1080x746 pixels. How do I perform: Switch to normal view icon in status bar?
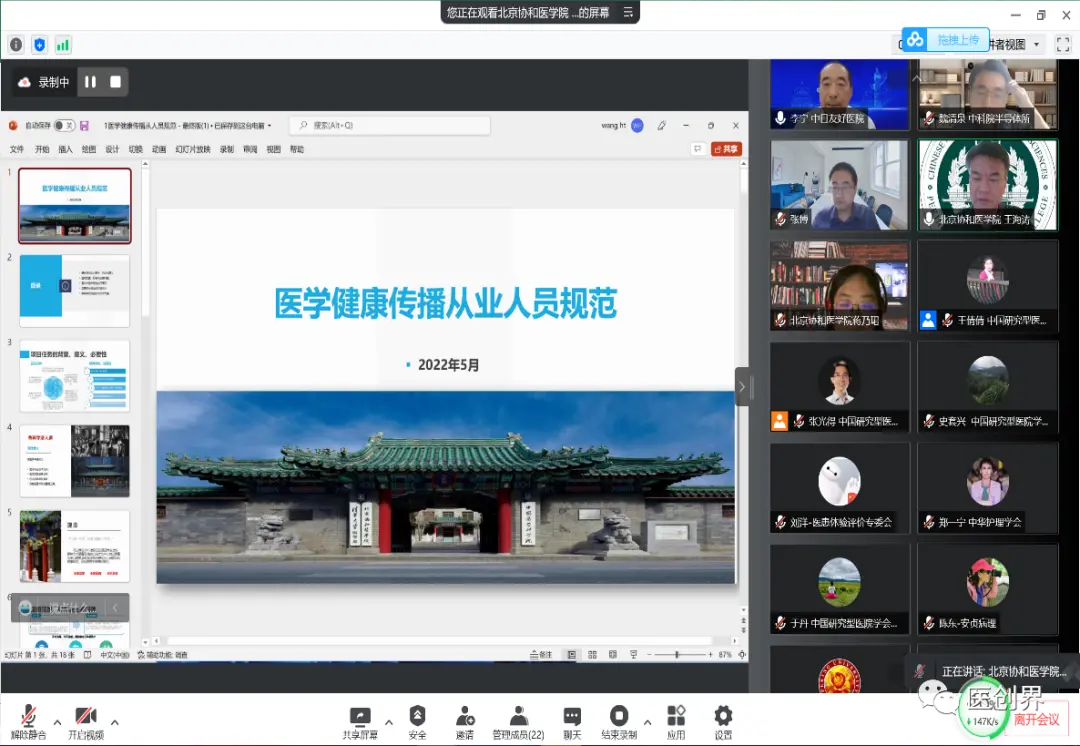(572, 654)
